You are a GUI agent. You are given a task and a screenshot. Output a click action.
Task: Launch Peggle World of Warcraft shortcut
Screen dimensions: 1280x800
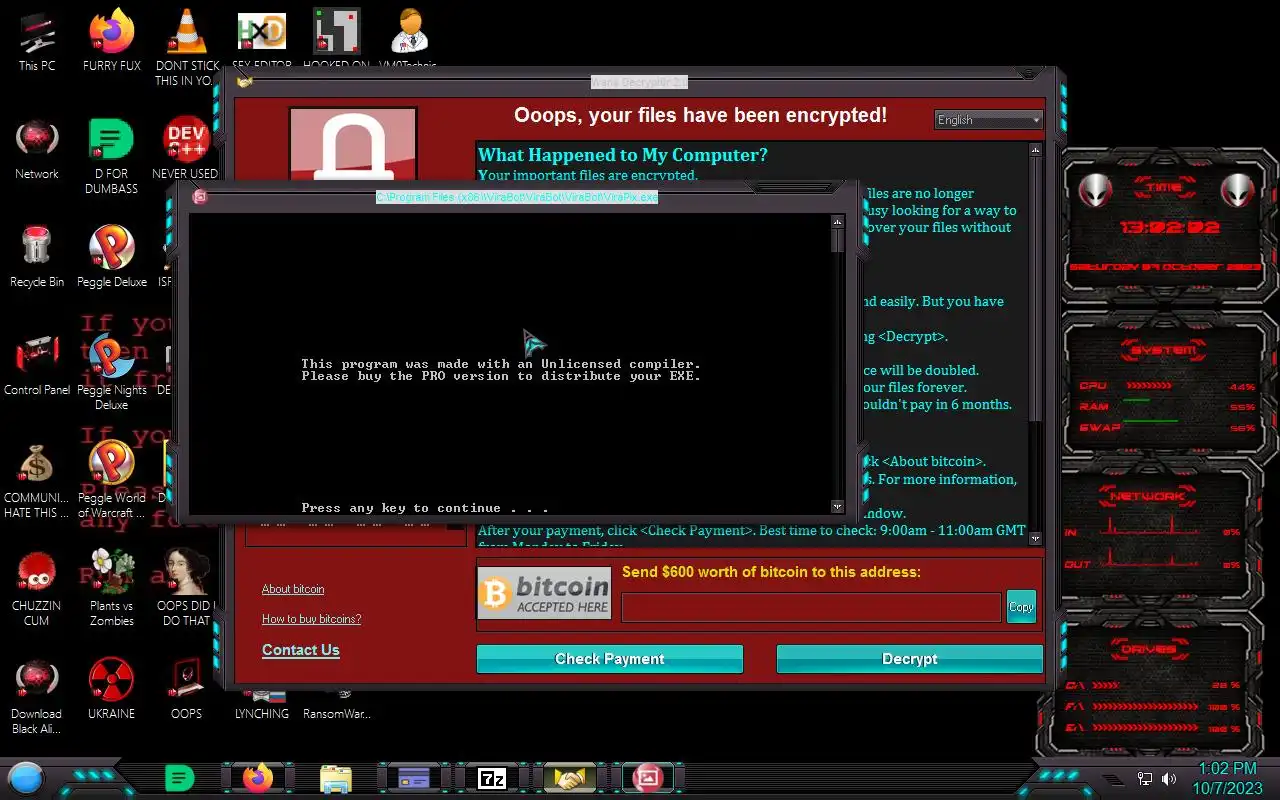(x=112, y=478)
